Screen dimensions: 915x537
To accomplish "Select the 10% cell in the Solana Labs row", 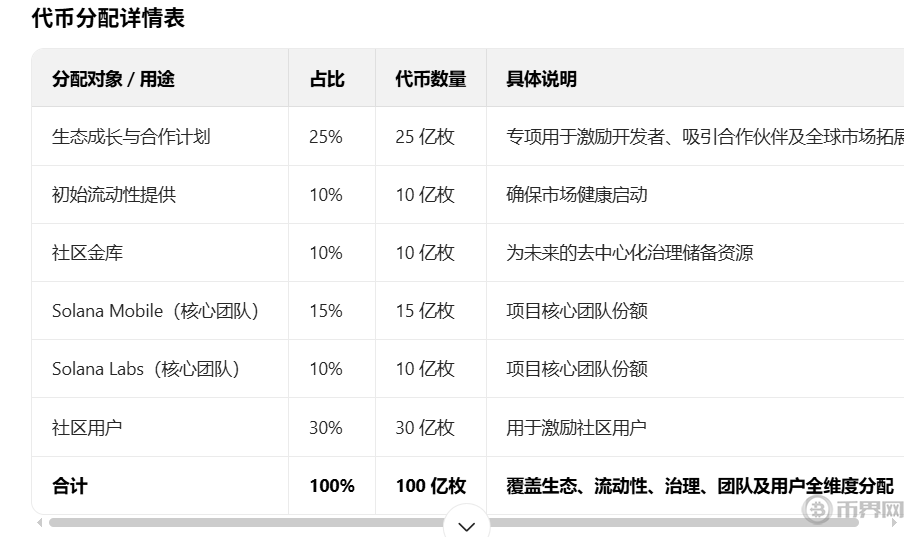I will pos(326,369).
